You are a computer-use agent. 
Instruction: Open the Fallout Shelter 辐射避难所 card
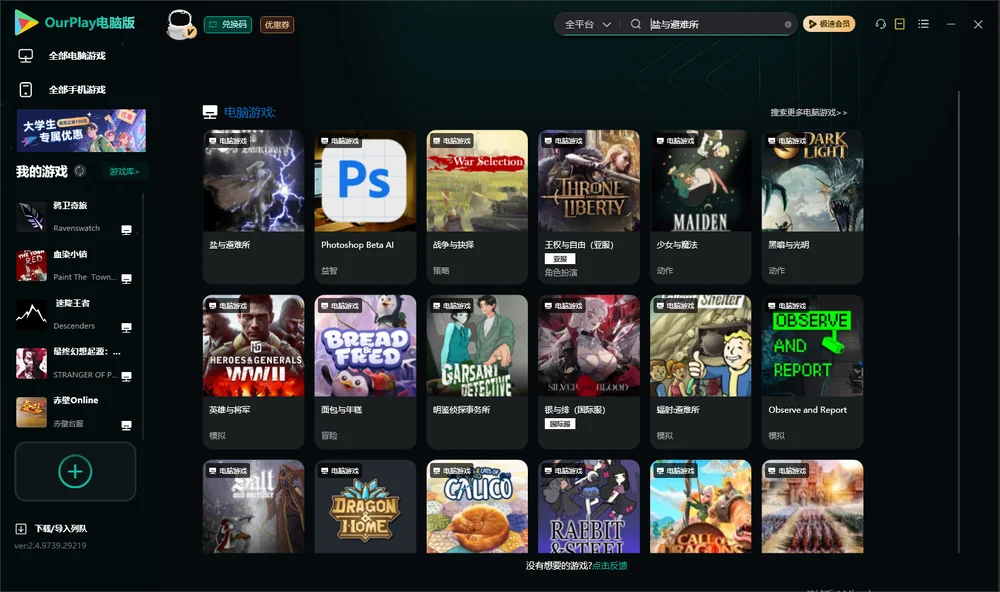pyautogui.click(x=700, y=371)
